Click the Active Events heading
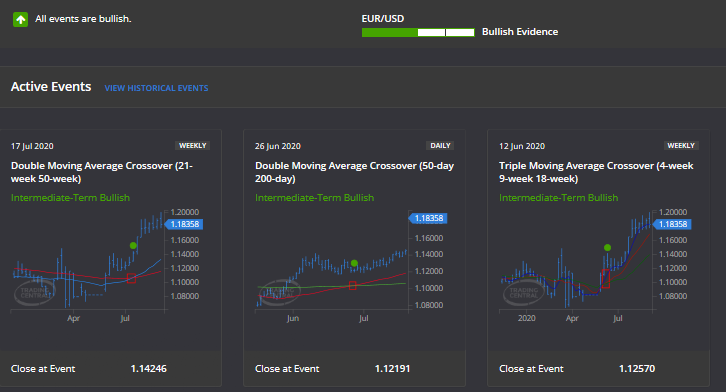726x392 pixels. 51,87
